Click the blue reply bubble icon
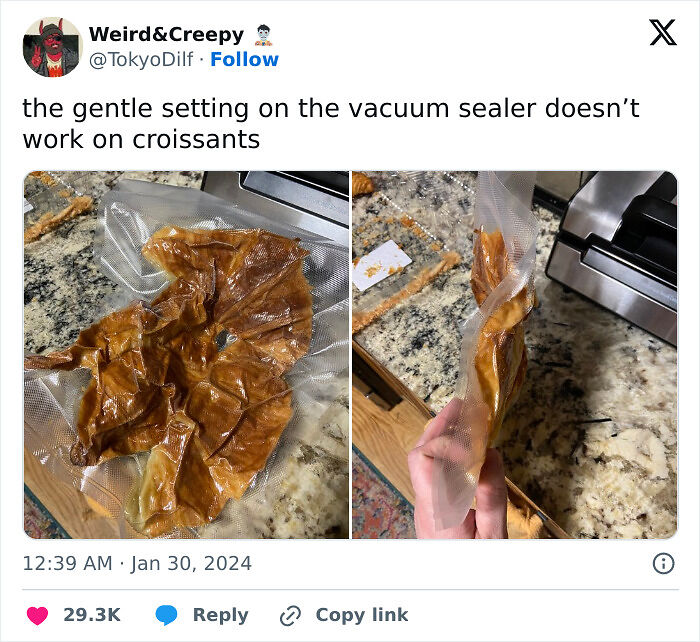This screenshot has height=642, width=700. pos(166,615)
